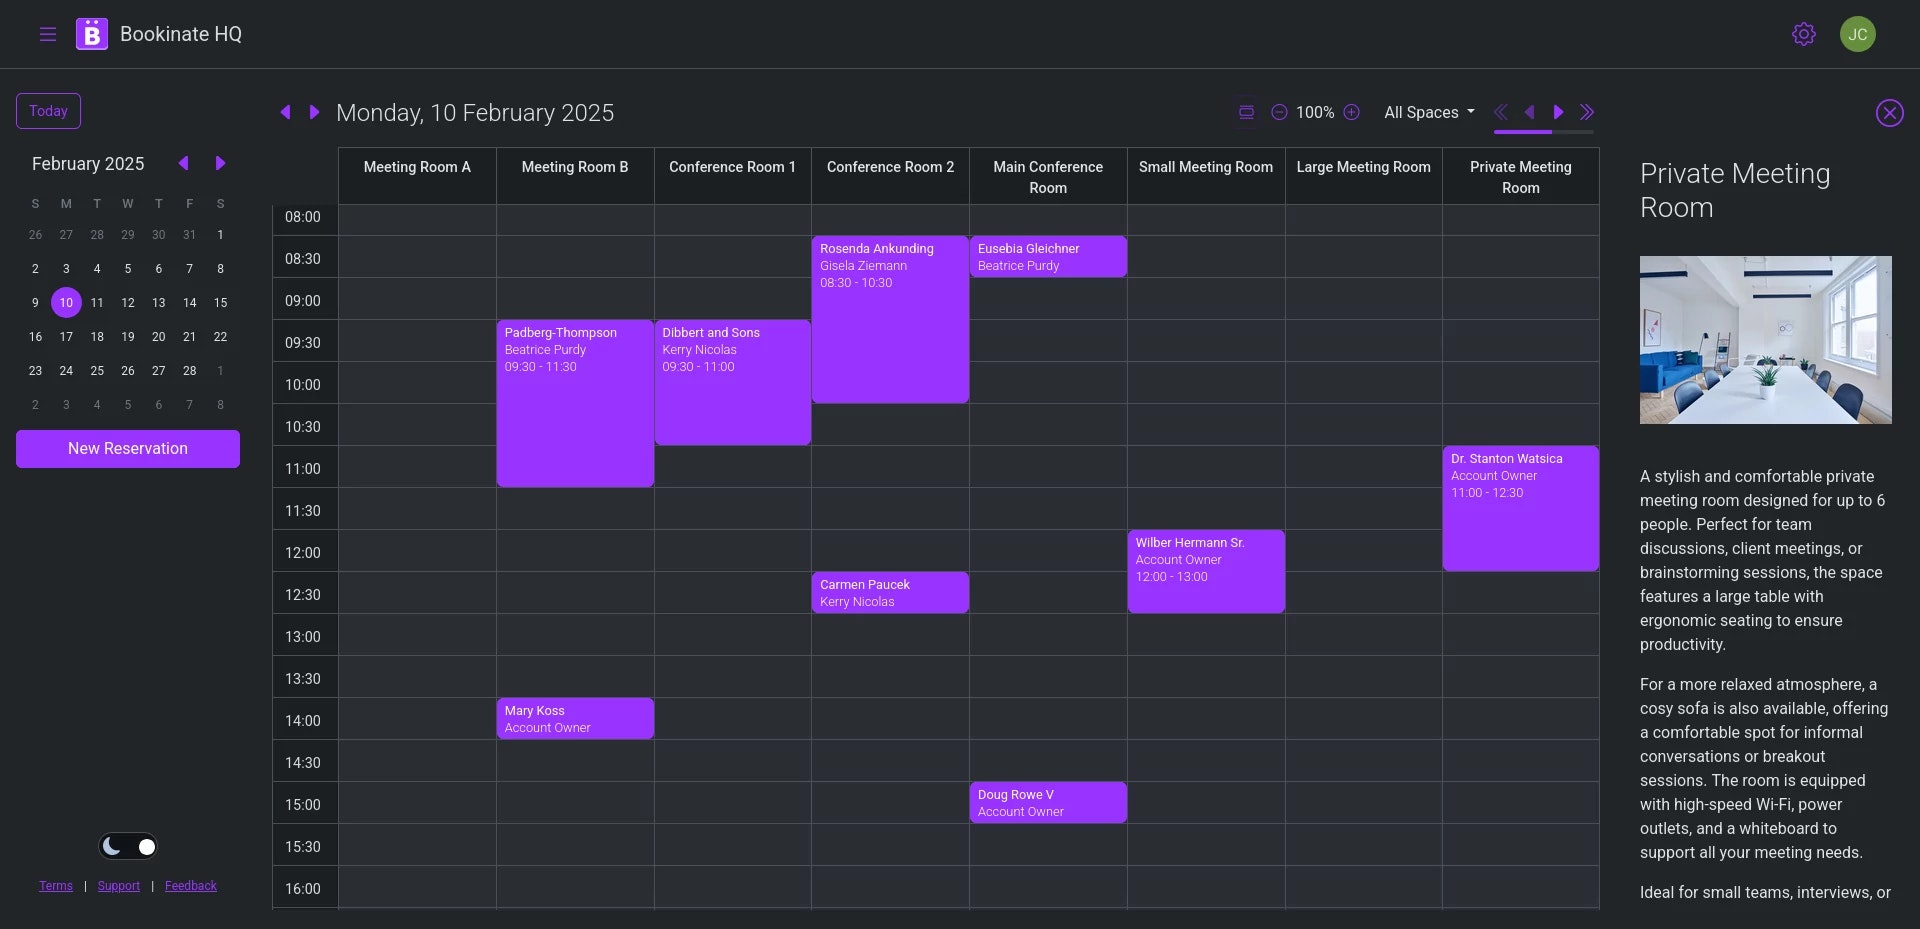Open the Wilber Hermann Sr. reservation
Viewport: 1920px width, 929px height.
point(1206,571)
